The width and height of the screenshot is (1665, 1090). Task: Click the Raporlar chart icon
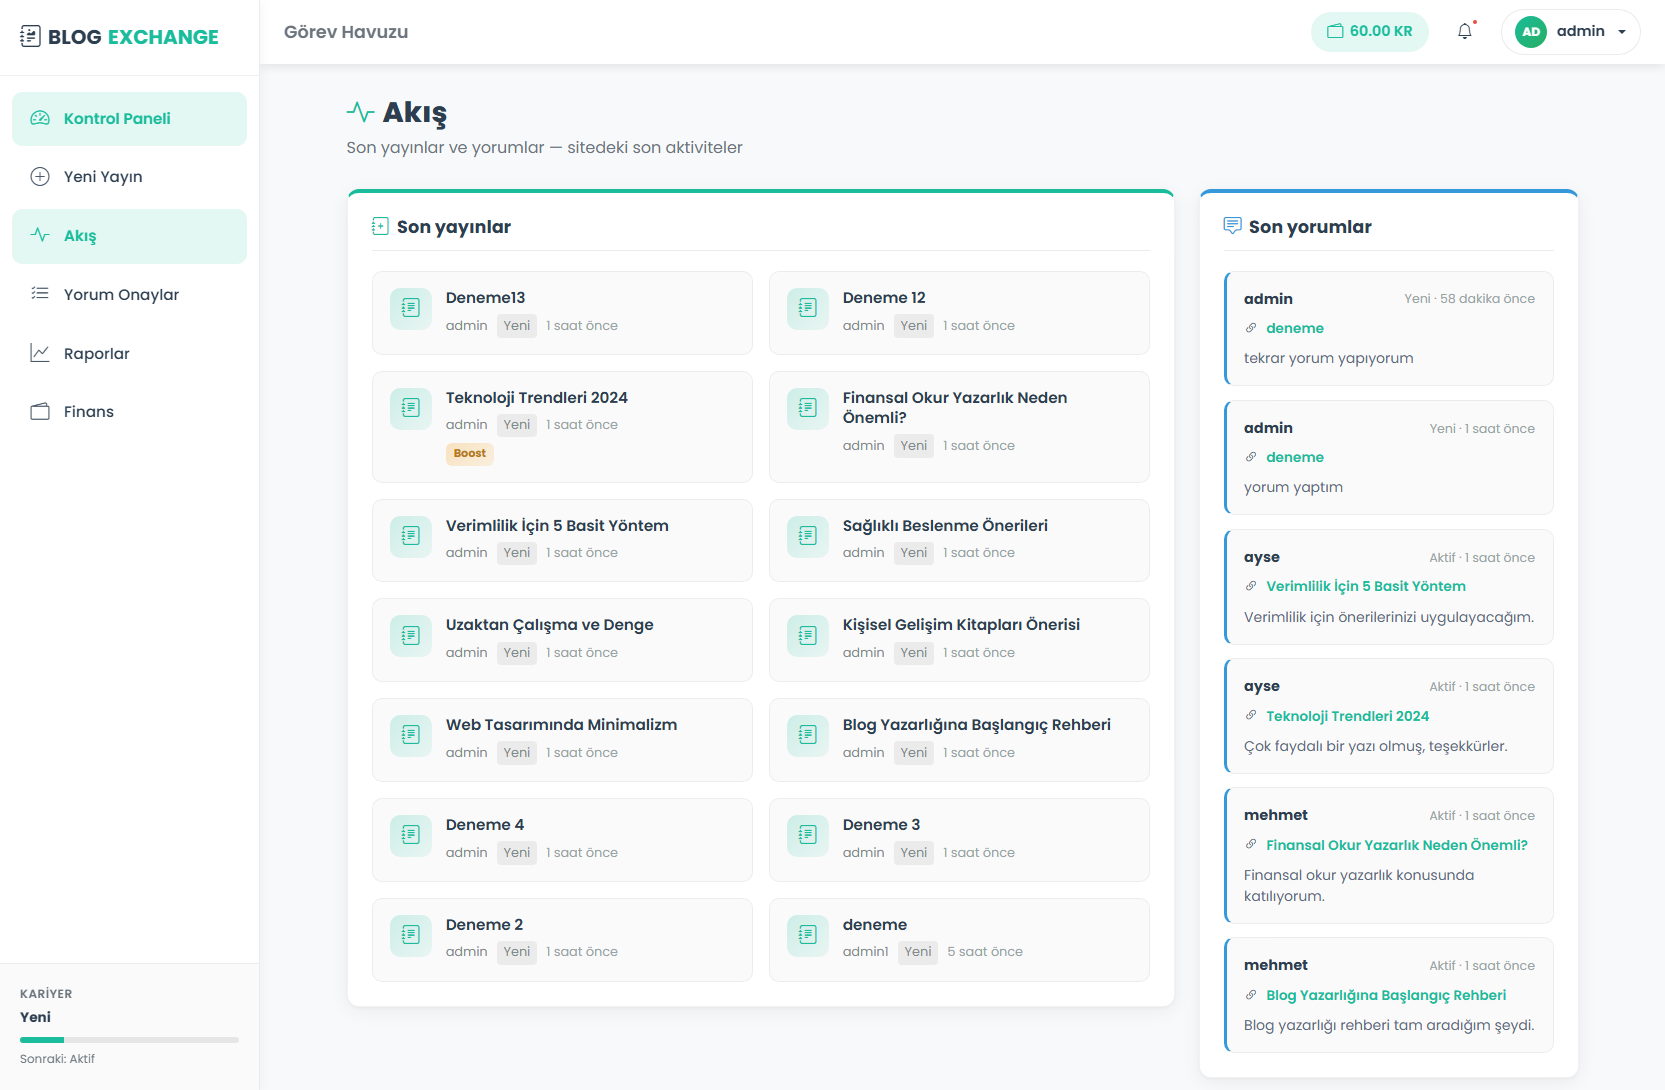(40, 353)
